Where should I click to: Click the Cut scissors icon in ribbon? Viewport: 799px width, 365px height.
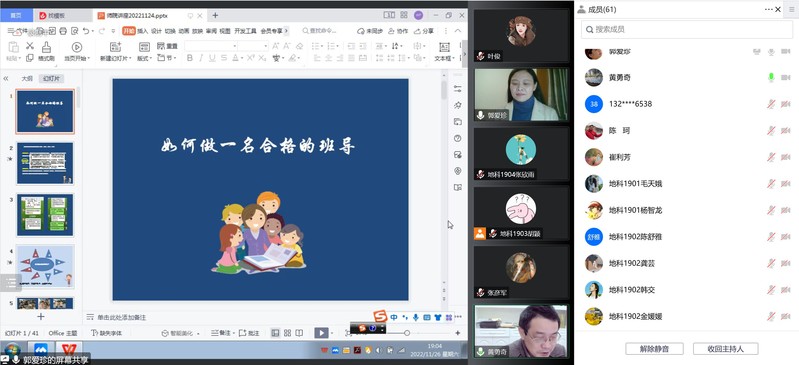pyautogui.click(x=30, y=46)
